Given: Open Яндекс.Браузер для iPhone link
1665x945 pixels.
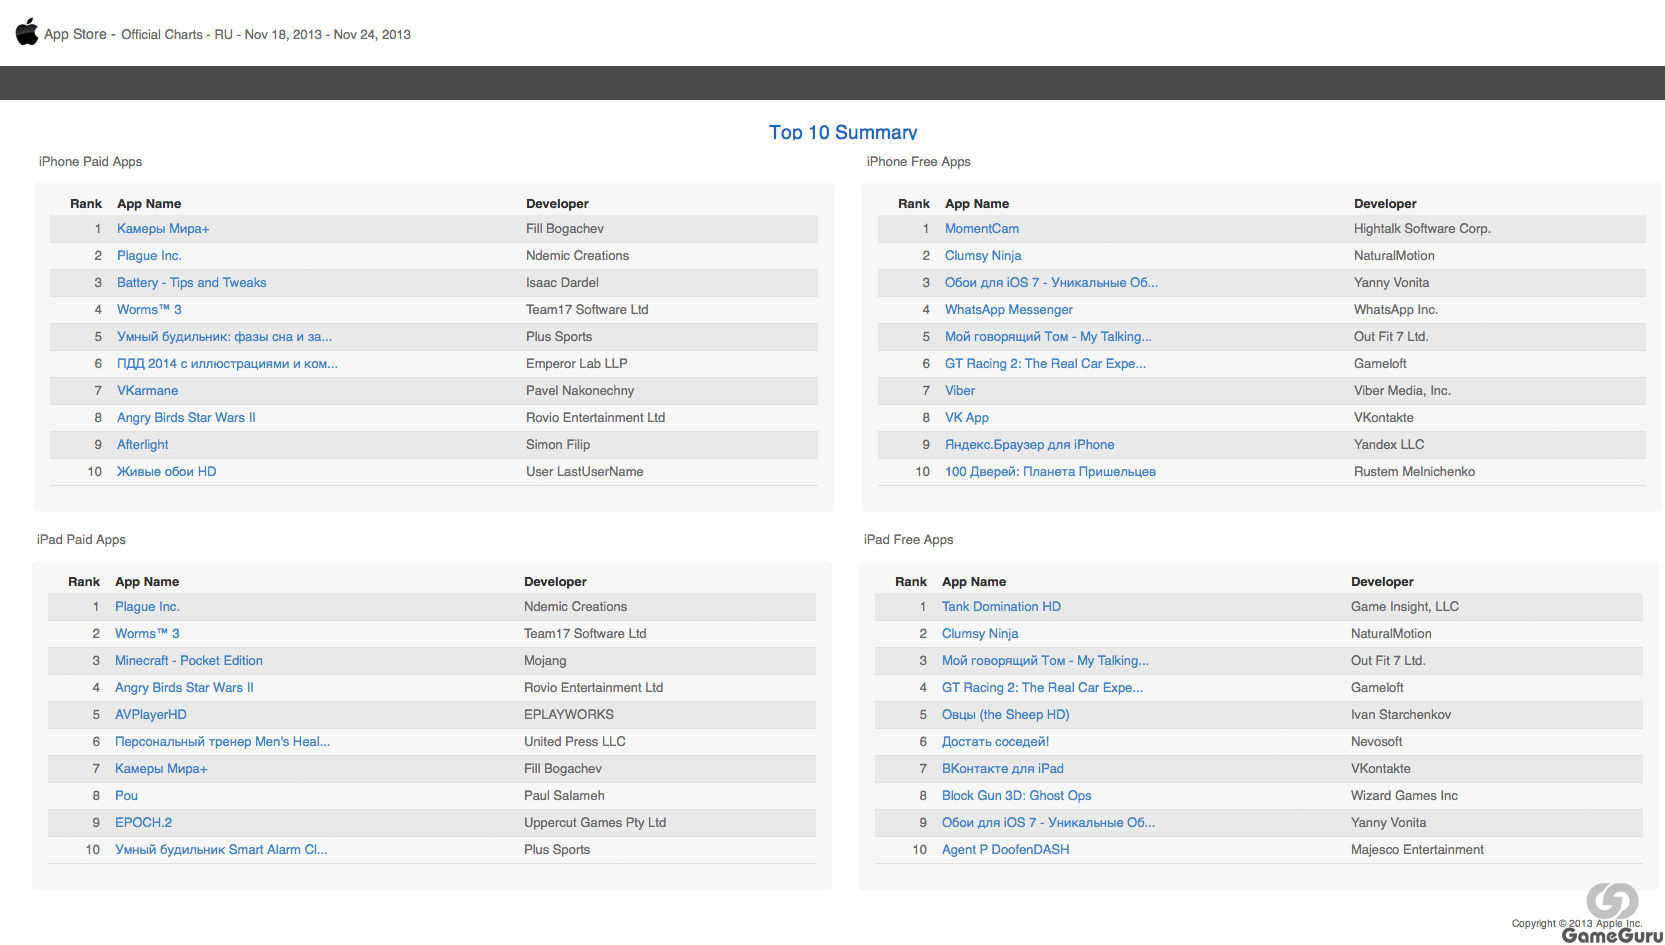Looking at the screenshot, I should click(1029, 445).
